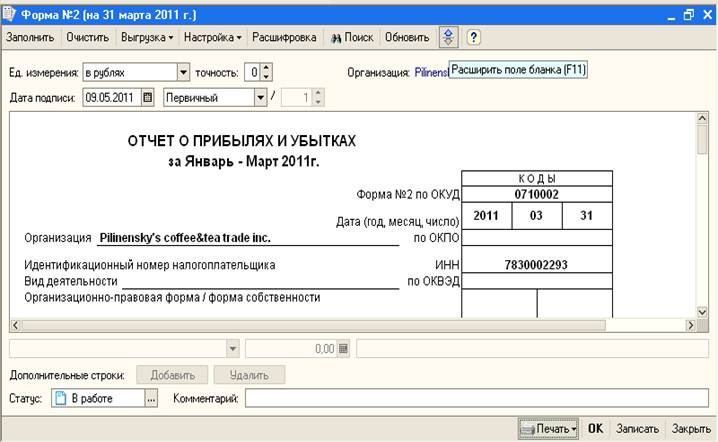Select the 0710002 OKUD code cell
This screenshot has width=718, height=442.
tap(537, 194)
